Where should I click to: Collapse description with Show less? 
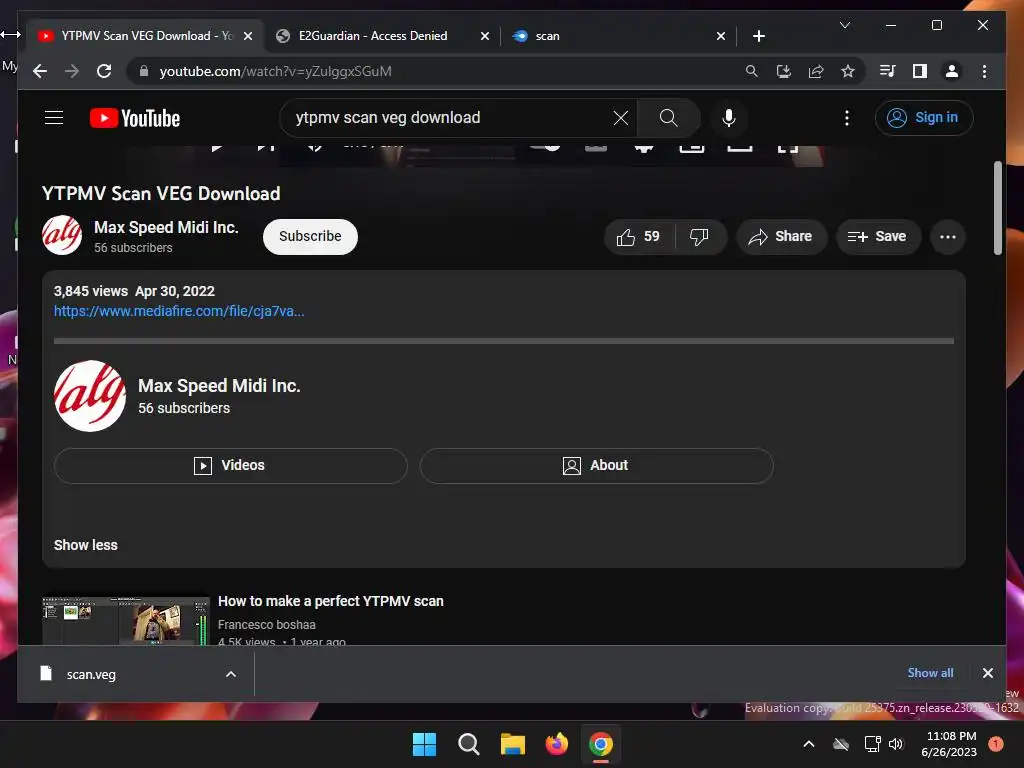(86, 545)
